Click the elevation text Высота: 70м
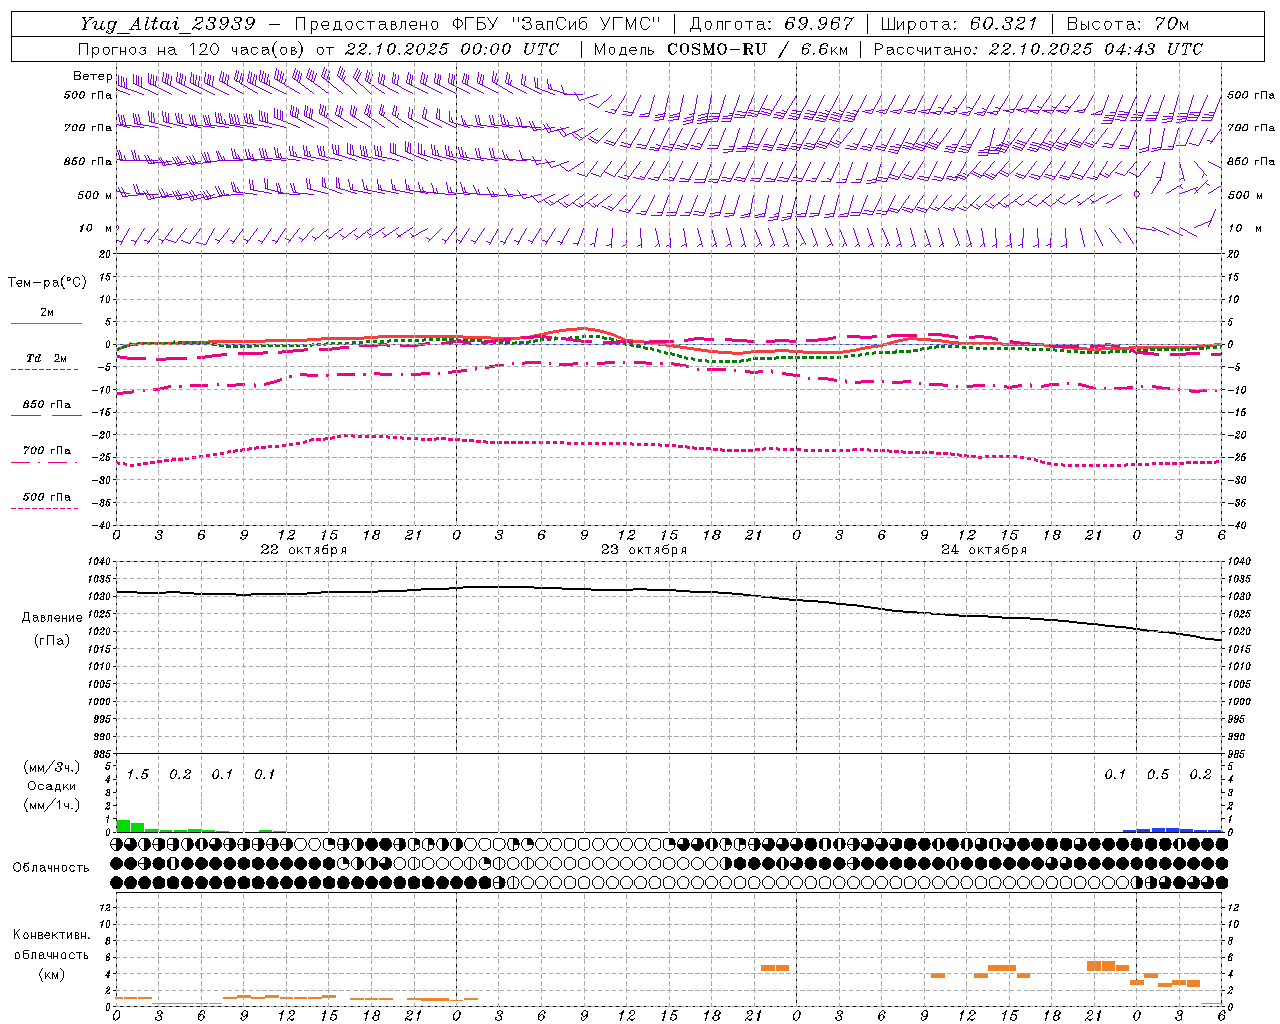 click(x=1128, y=24)
